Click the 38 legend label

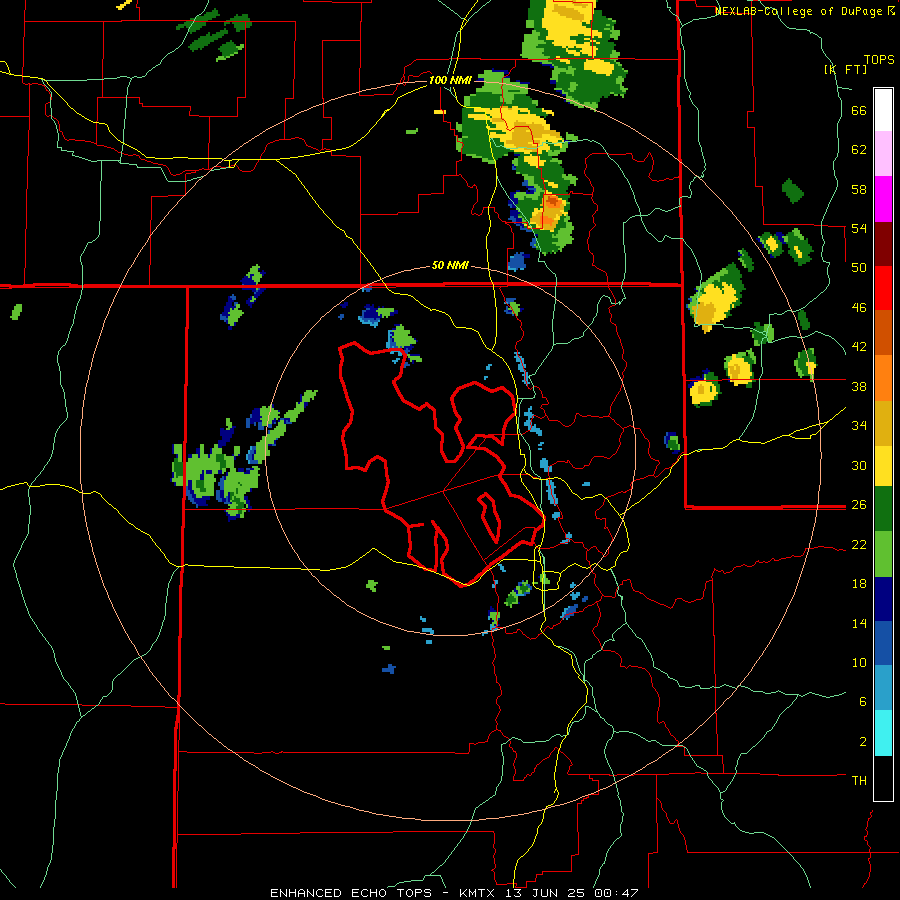click(x=859, y=386)
